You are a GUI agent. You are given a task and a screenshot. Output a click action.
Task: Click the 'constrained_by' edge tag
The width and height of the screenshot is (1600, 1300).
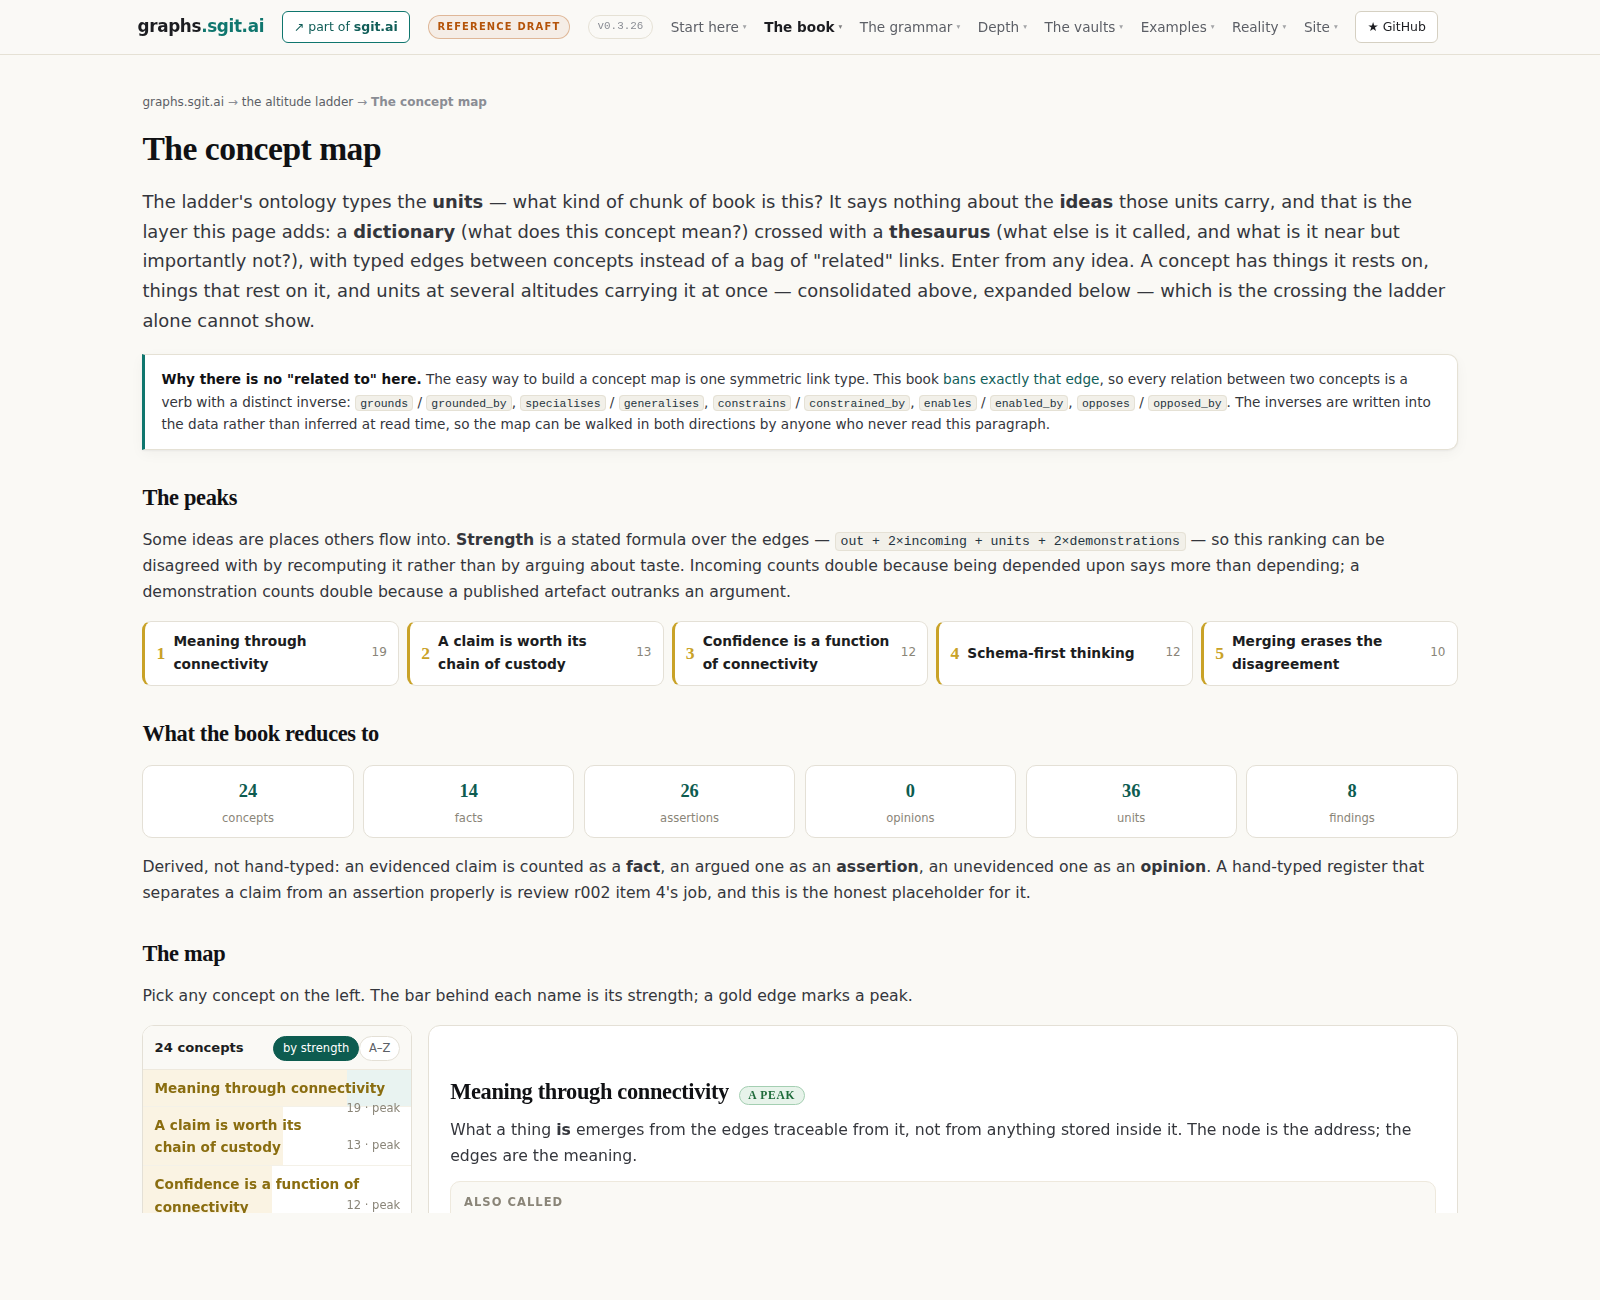(857, 403)
